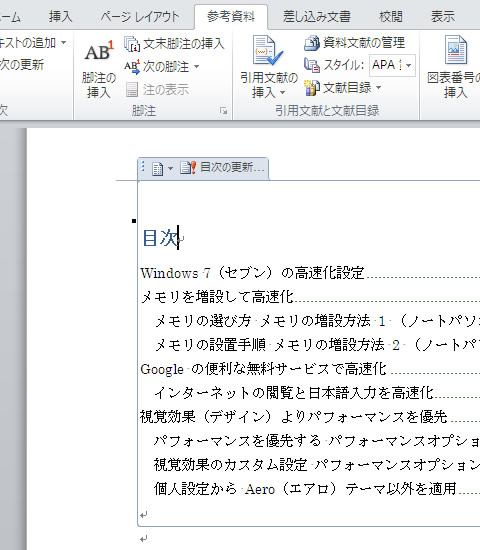Click TOC entry 視覚効果のカスタム設定
This screenshot has width=480, height=550.
pos(231,464)
